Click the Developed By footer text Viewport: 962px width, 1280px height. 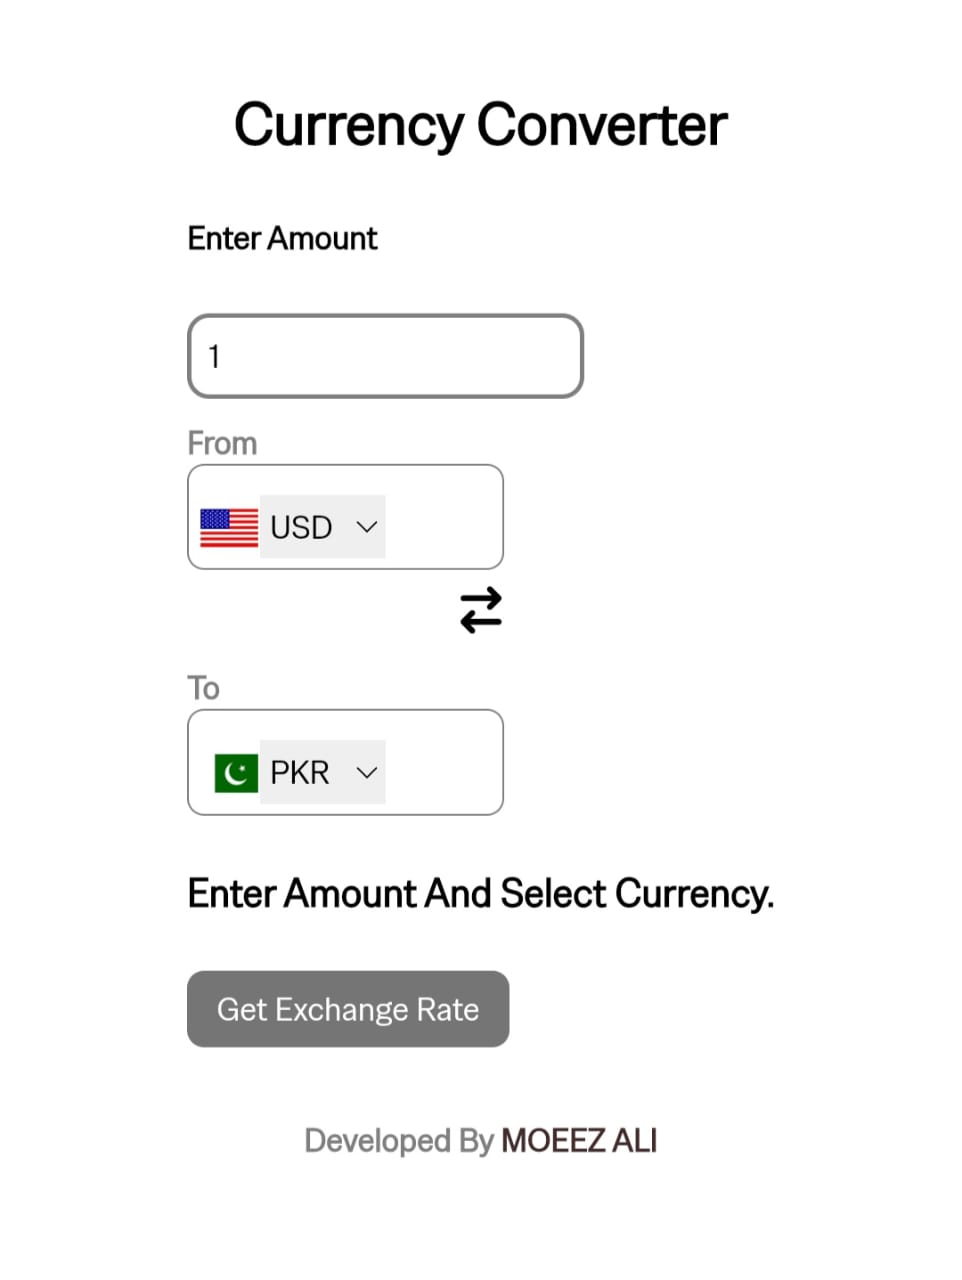(398, 1140)
